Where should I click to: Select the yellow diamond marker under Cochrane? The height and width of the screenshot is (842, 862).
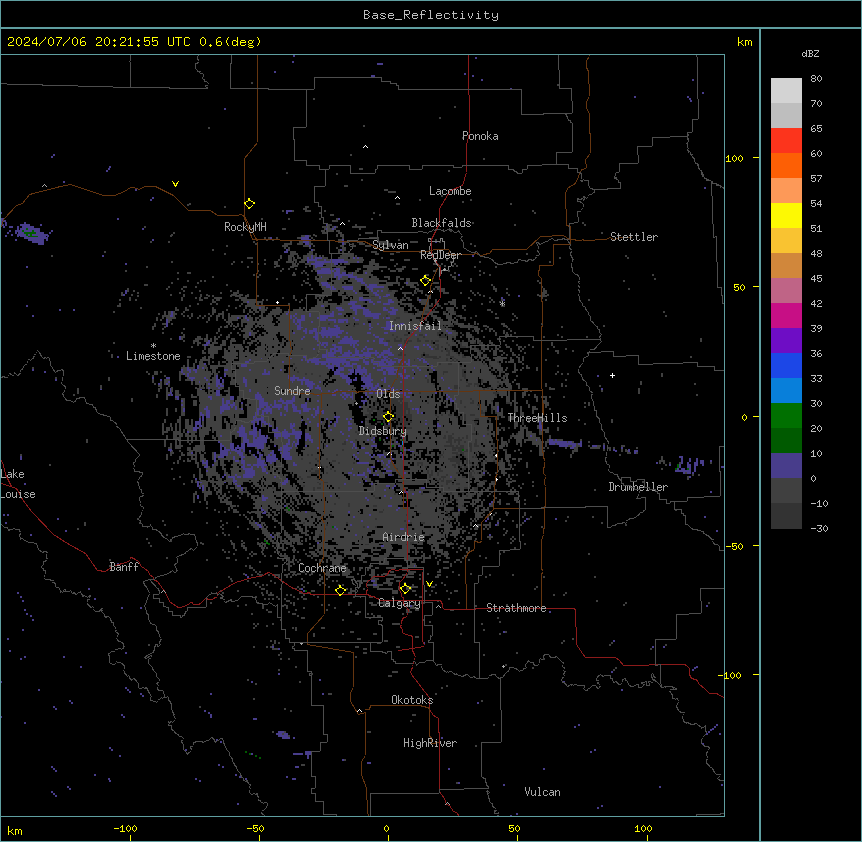coord(340,591)
